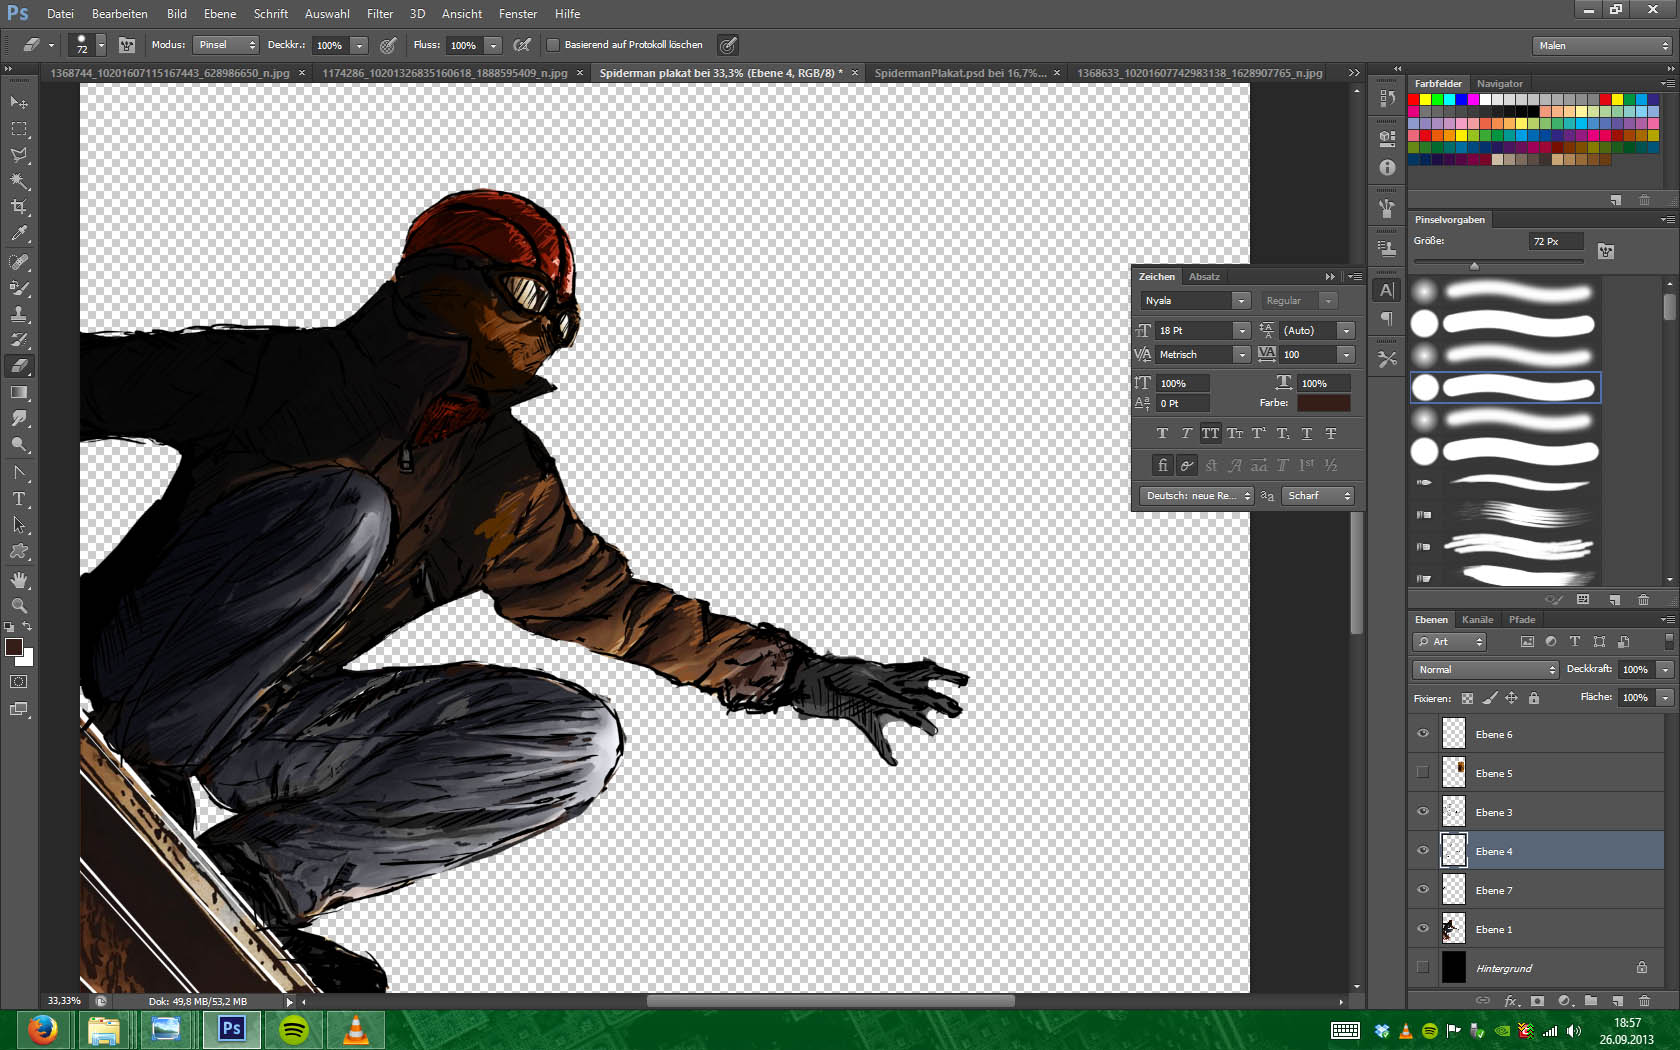Delete layer with Layers panel trash icon
Screen dimensions: 1680x1050
(x=1644, y=1000)
